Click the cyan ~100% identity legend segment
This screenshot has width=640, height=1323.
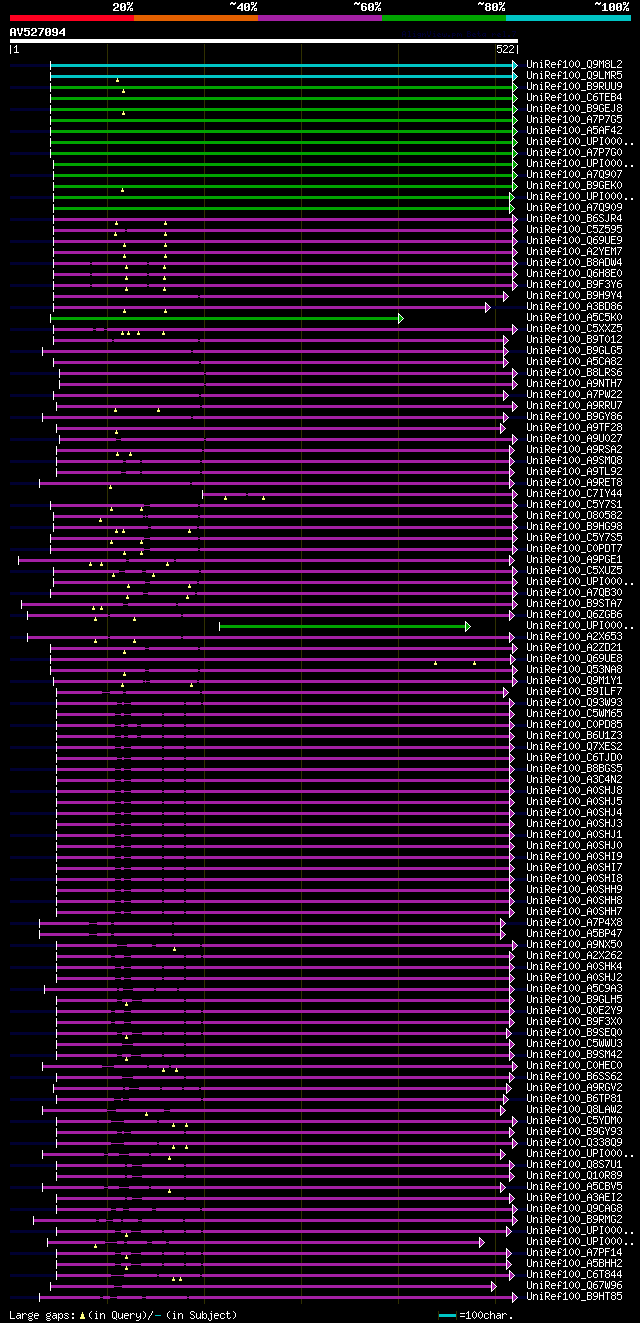[568, 18]
